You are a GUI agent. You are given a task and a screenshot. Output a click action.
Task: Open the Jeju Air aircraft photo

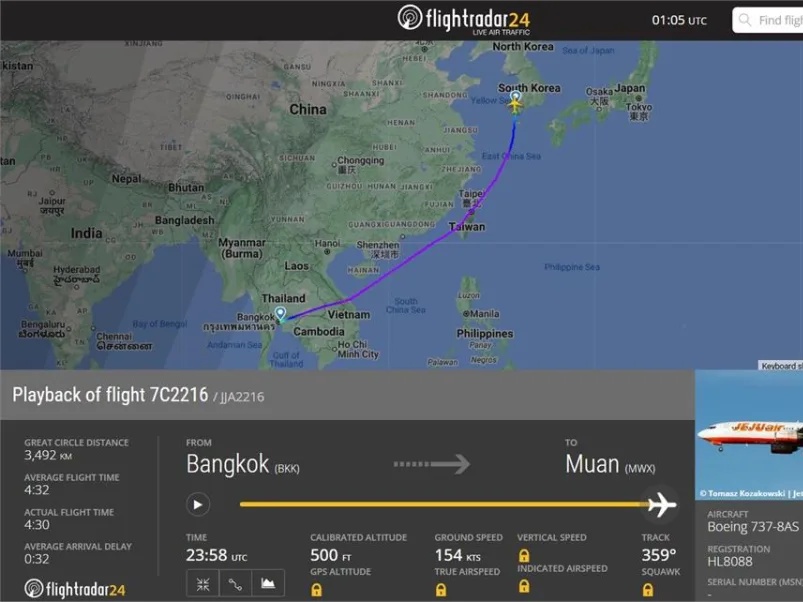[x=749, y=435]
